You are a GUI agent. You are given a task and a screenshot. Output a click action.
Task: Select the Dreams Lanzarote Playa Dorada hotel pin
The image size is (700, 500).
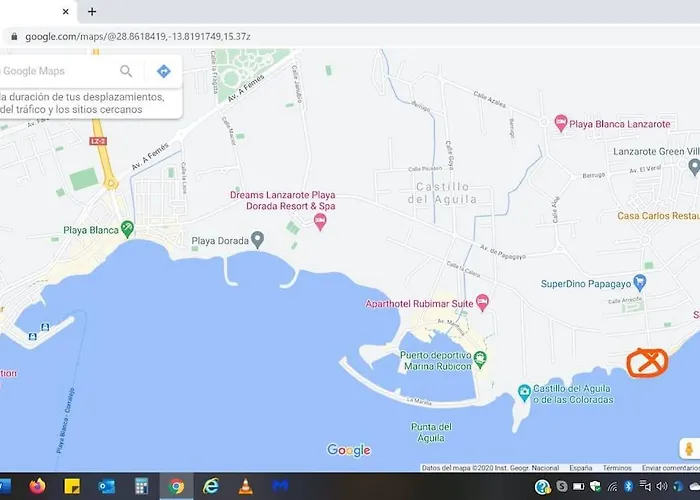click(x=321, y=222)
